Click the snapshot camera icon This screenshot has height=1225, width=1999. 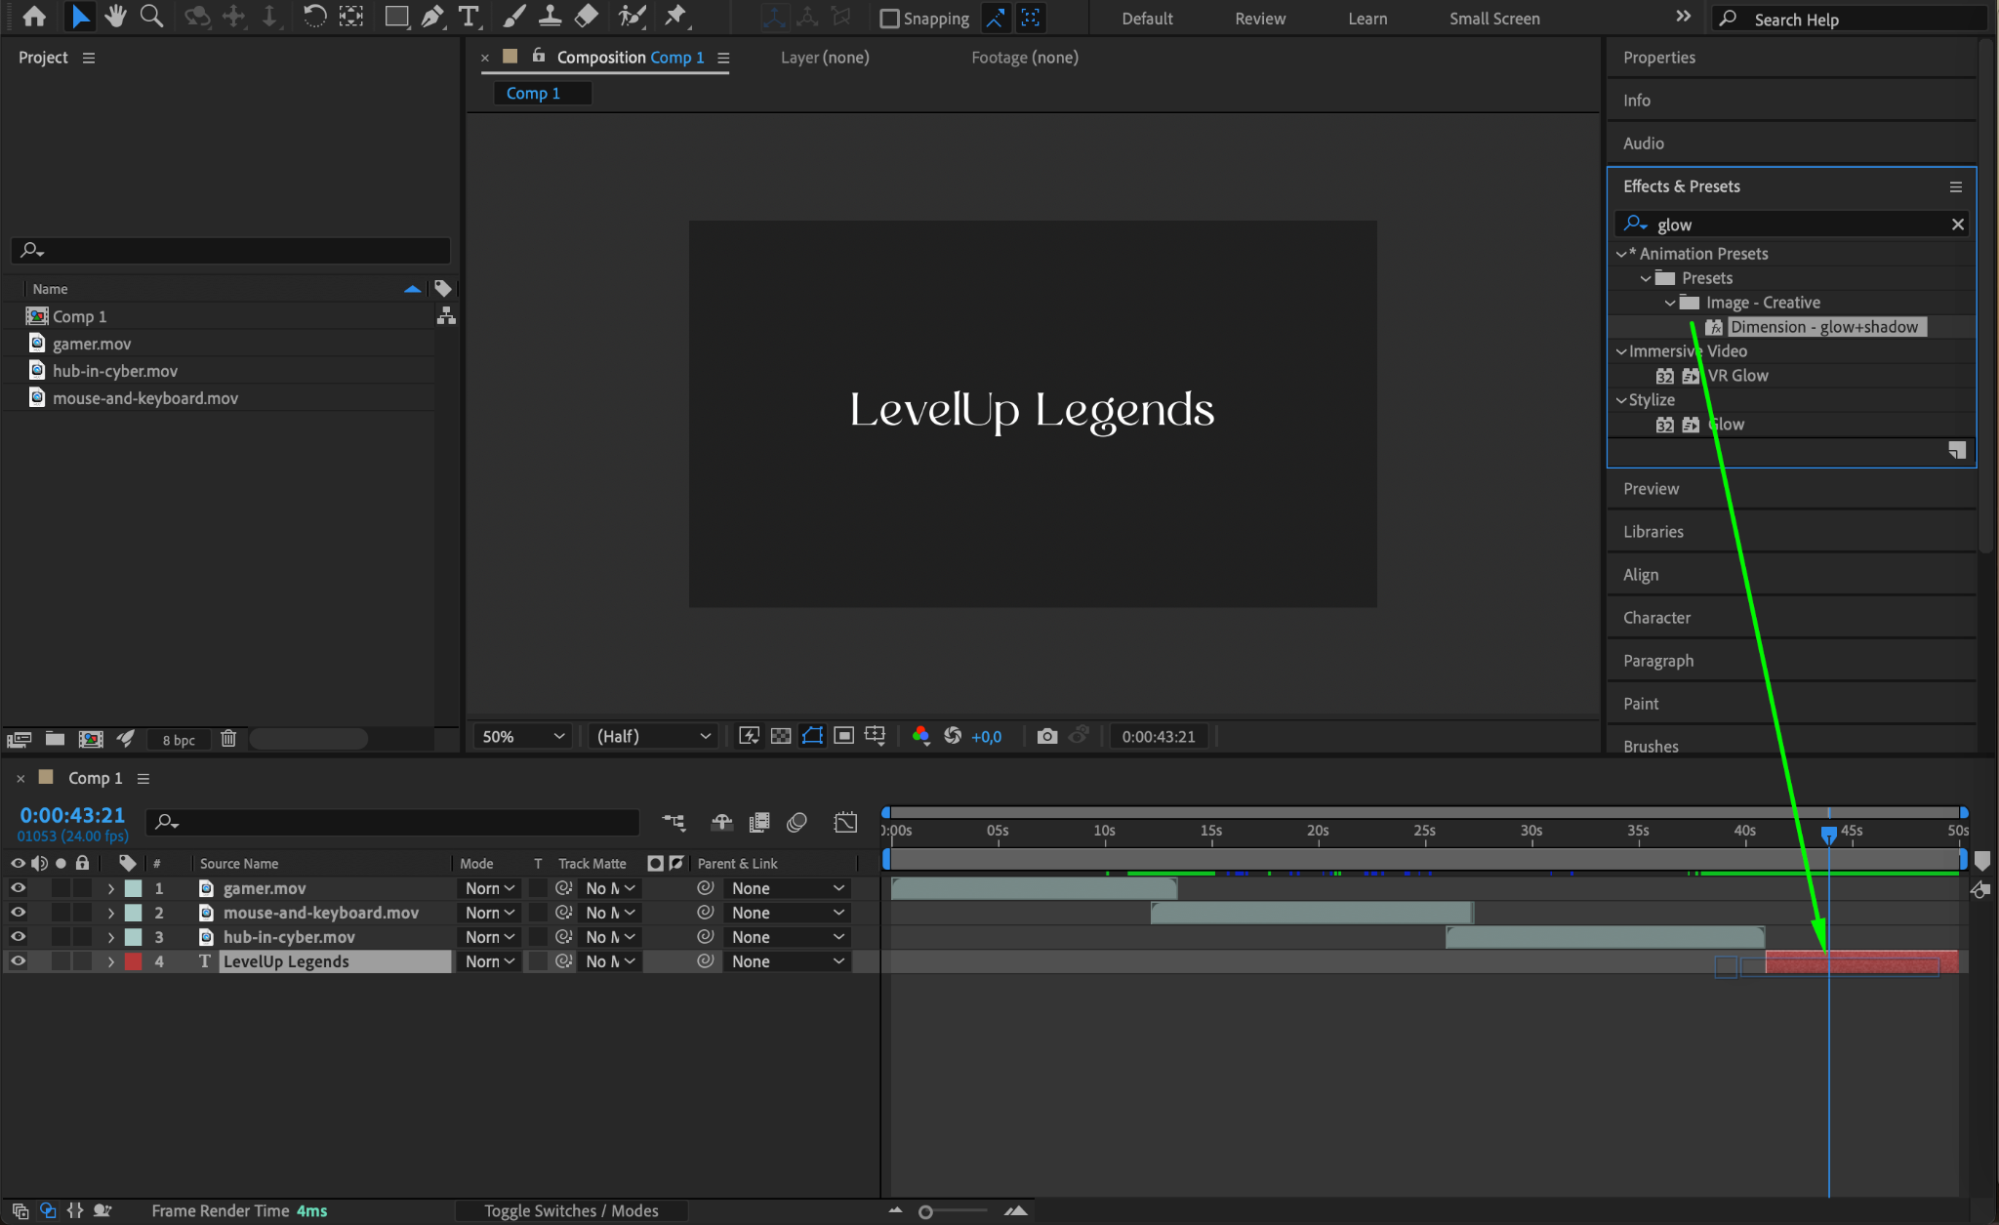[1046, 736]
